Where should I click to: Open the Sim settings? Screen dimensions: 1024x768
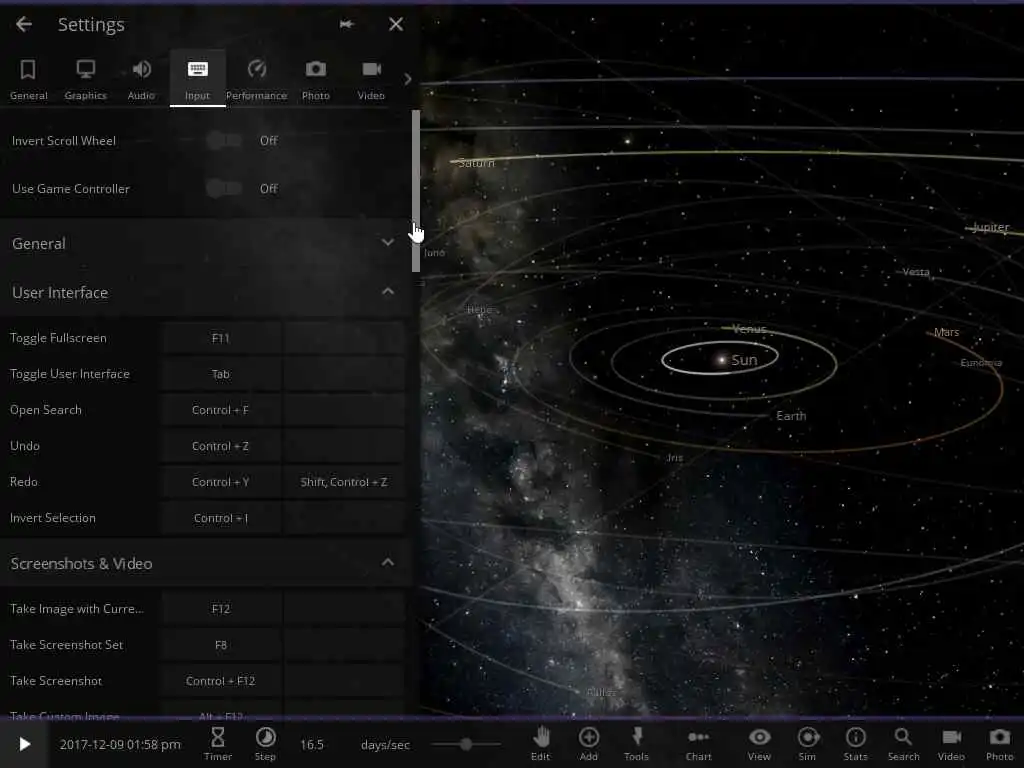[x=808, y=744]
